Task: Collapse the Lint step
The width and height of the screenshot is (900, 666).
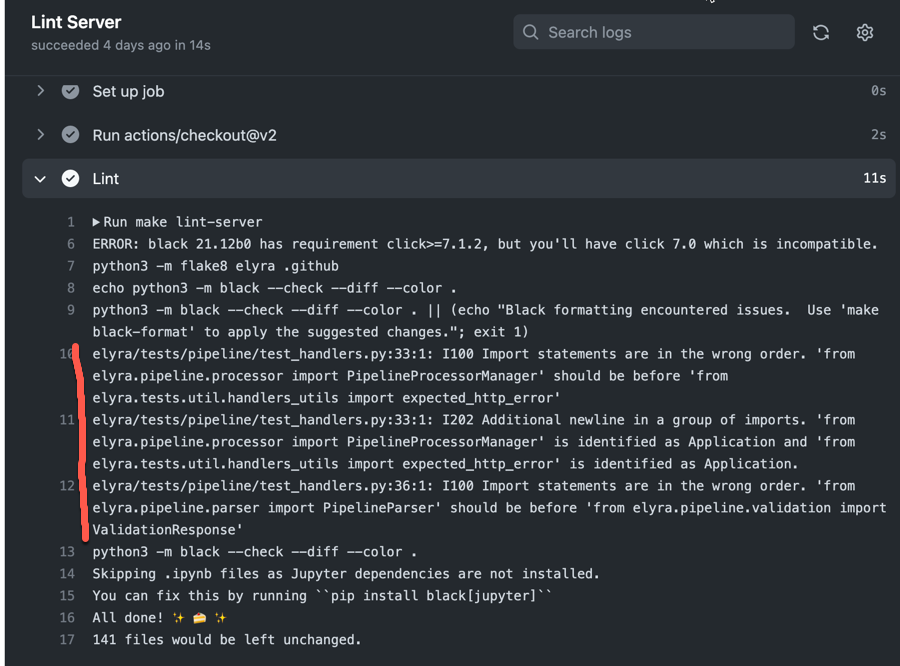Action: coord(40,178)
